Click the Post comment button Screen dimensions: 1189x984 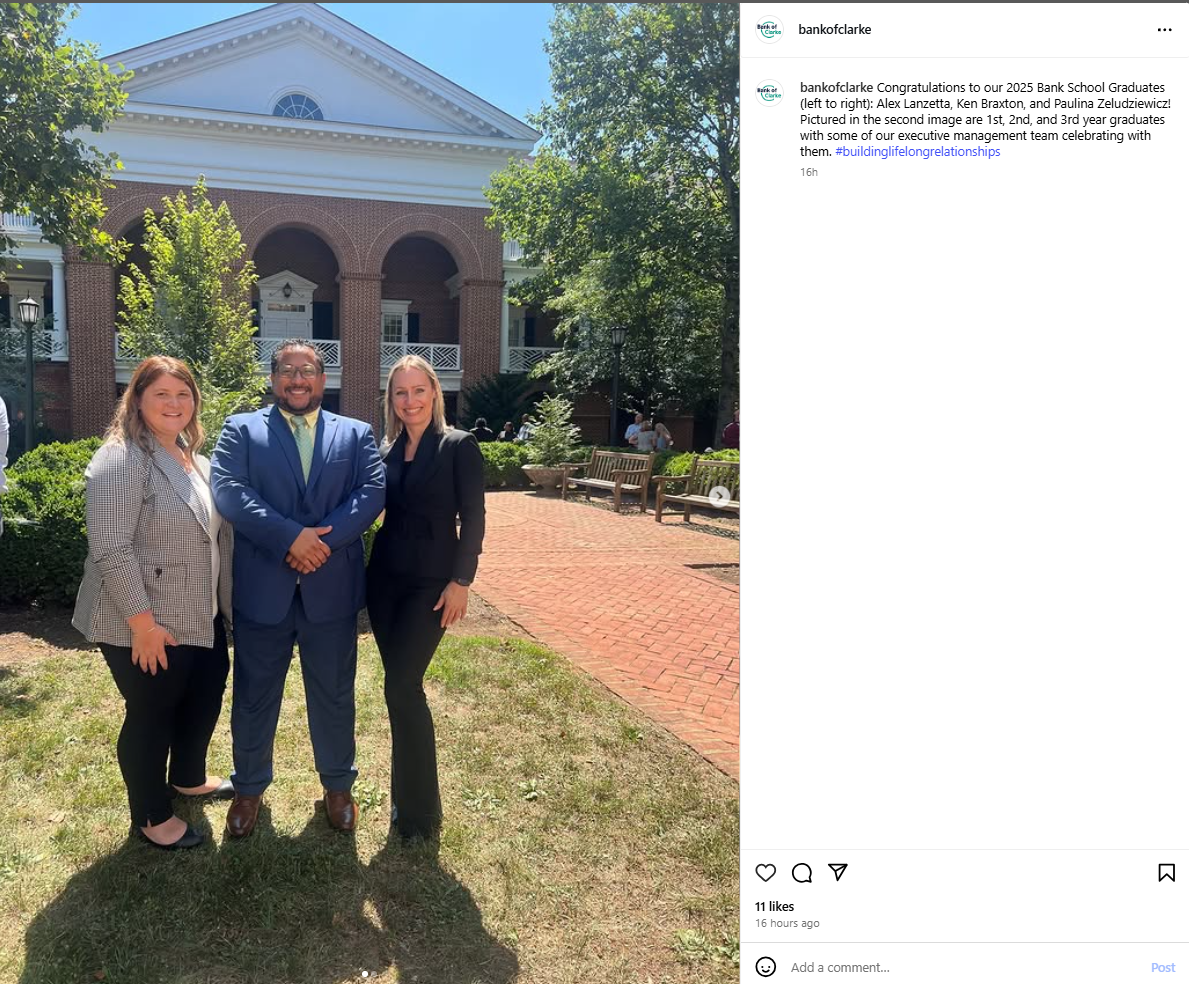1162,967
